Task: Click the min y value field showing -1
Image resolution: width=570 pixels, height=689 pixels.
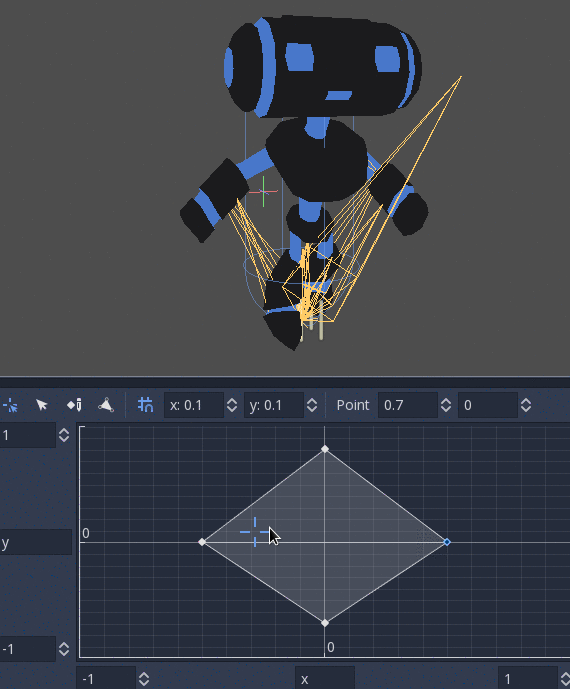Action: [27, 649]
